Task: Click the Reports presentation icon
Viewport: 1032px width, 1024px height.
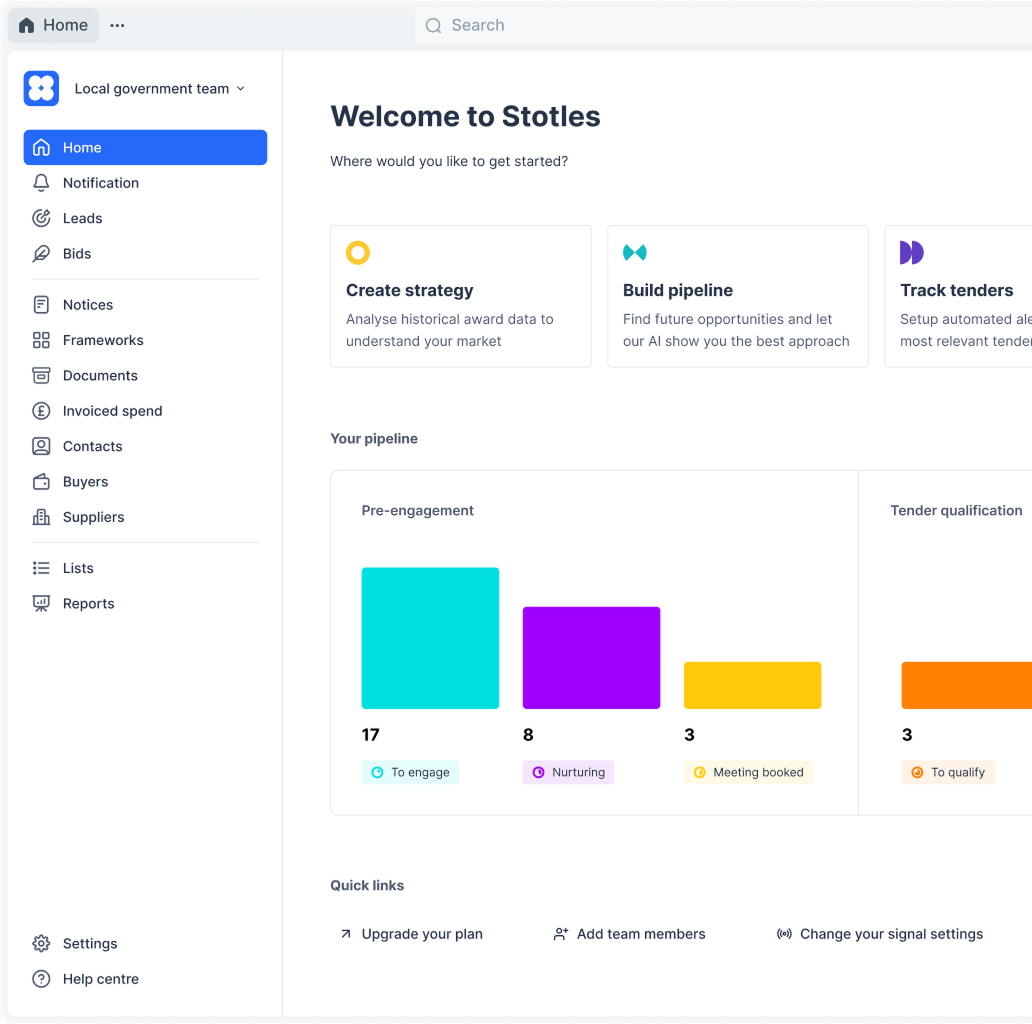Action: [x=41, y=603]
